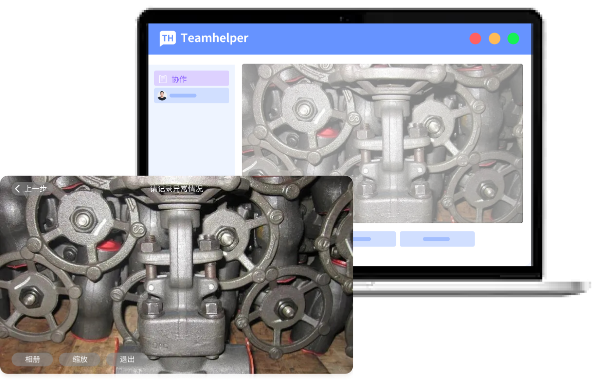Click the 上一步 previous step label
Viewport: 604px width, 381px height.
(x=36, y=188)
